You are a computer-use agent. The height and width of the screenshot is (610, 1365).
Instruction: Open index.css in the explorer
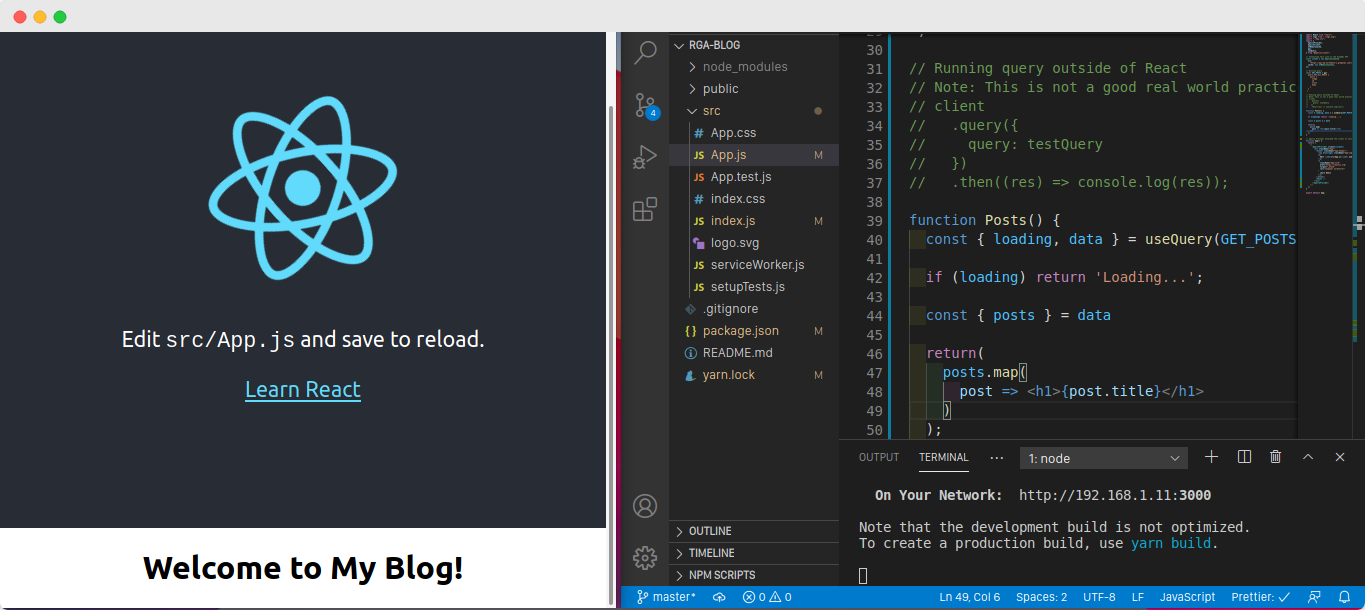point(754,199)
